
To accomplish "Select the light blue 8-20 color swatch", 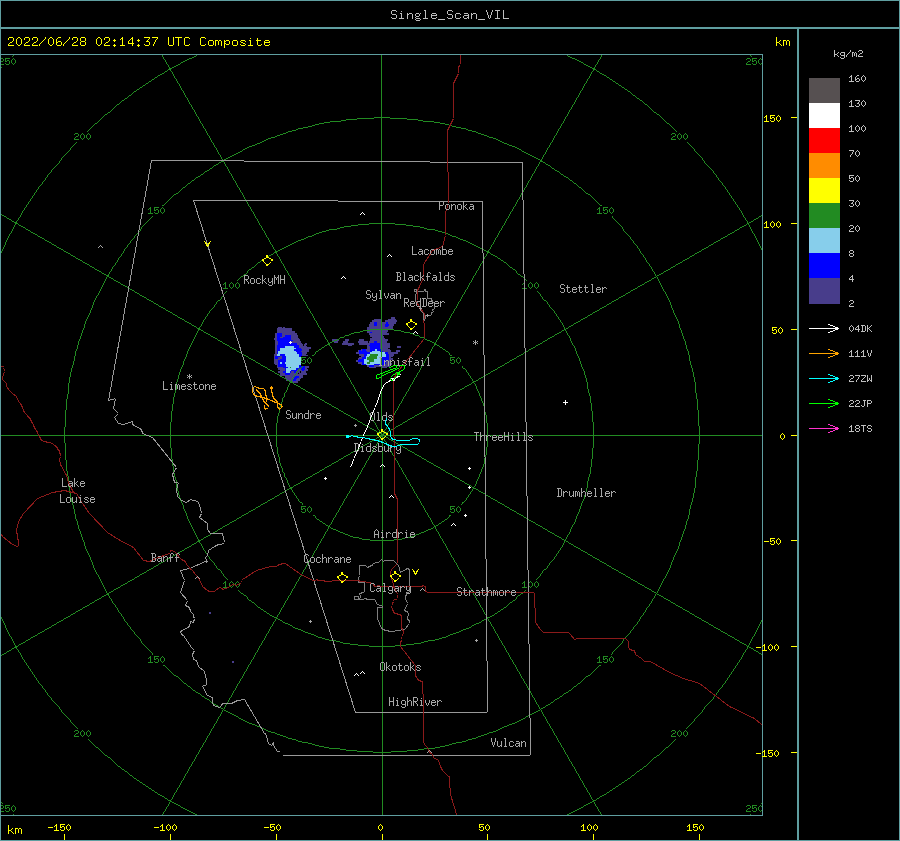I will click(824, 241).
